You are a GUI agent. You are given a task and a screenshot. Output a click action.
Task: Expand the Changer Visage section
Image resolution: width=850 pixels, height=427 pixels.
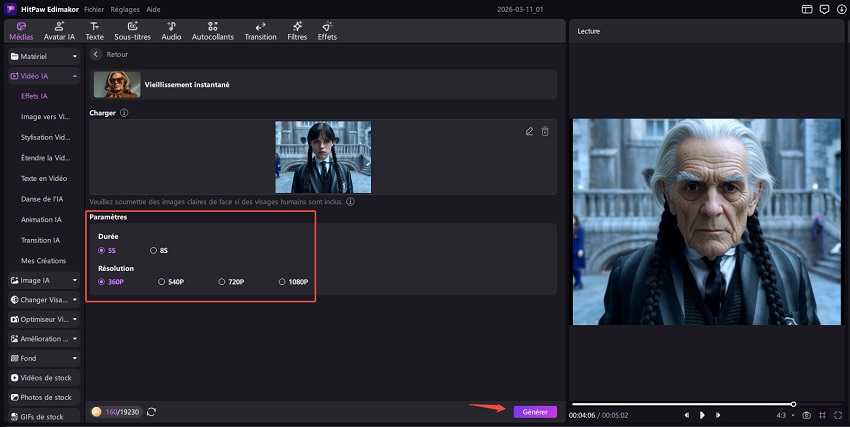44,300
